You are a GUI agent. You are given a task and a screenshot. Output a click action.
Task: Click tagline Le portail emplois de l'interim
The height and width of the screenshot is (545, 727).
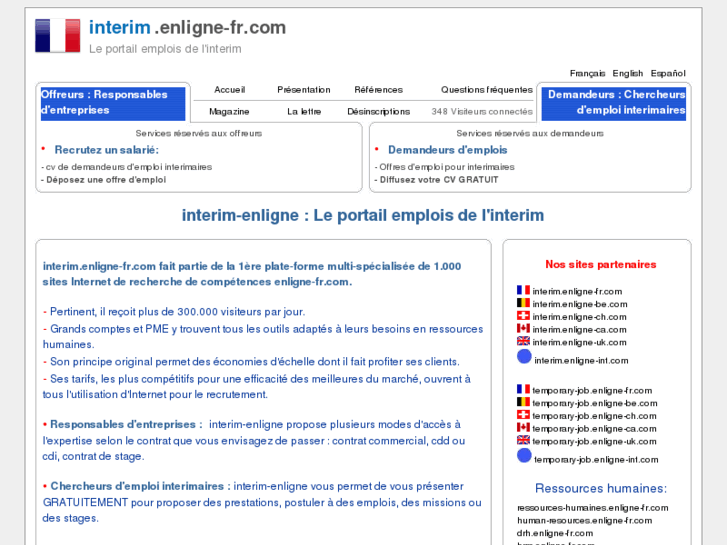(165, 49)
